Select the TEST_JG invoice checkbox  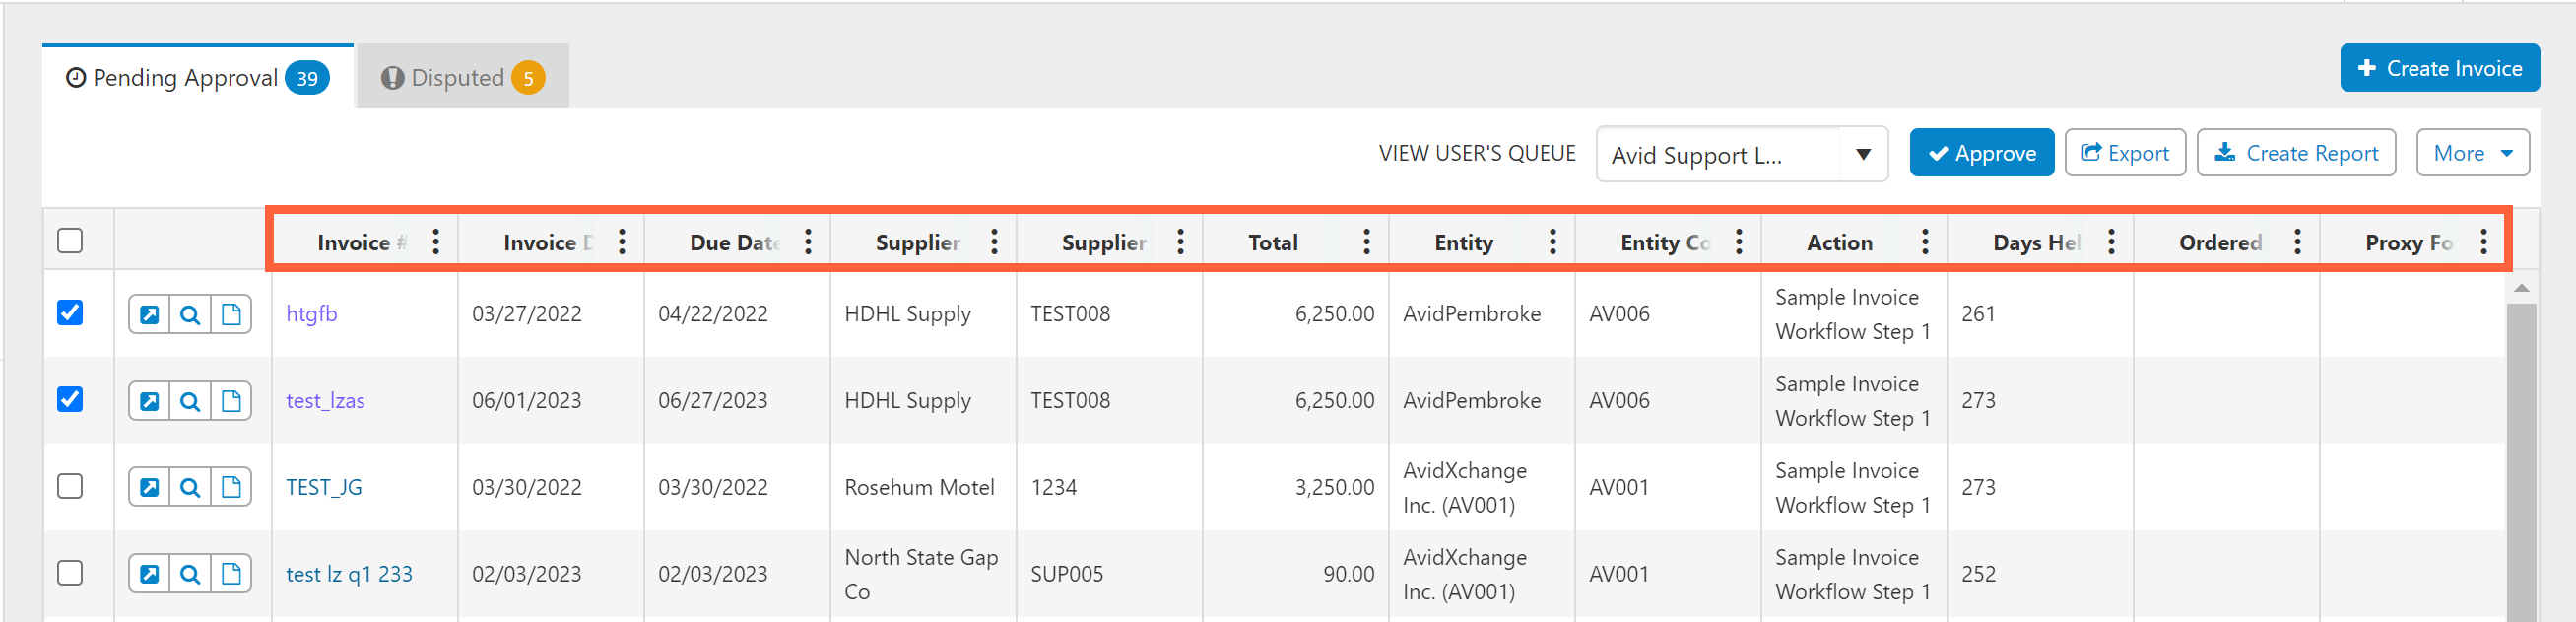(70, 487)
